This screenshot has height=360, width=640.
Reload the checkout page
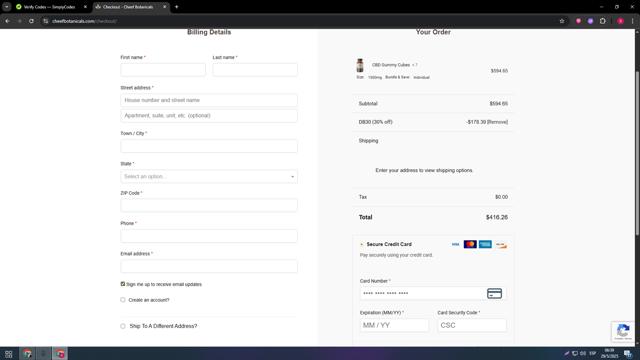tap(31, 21)
